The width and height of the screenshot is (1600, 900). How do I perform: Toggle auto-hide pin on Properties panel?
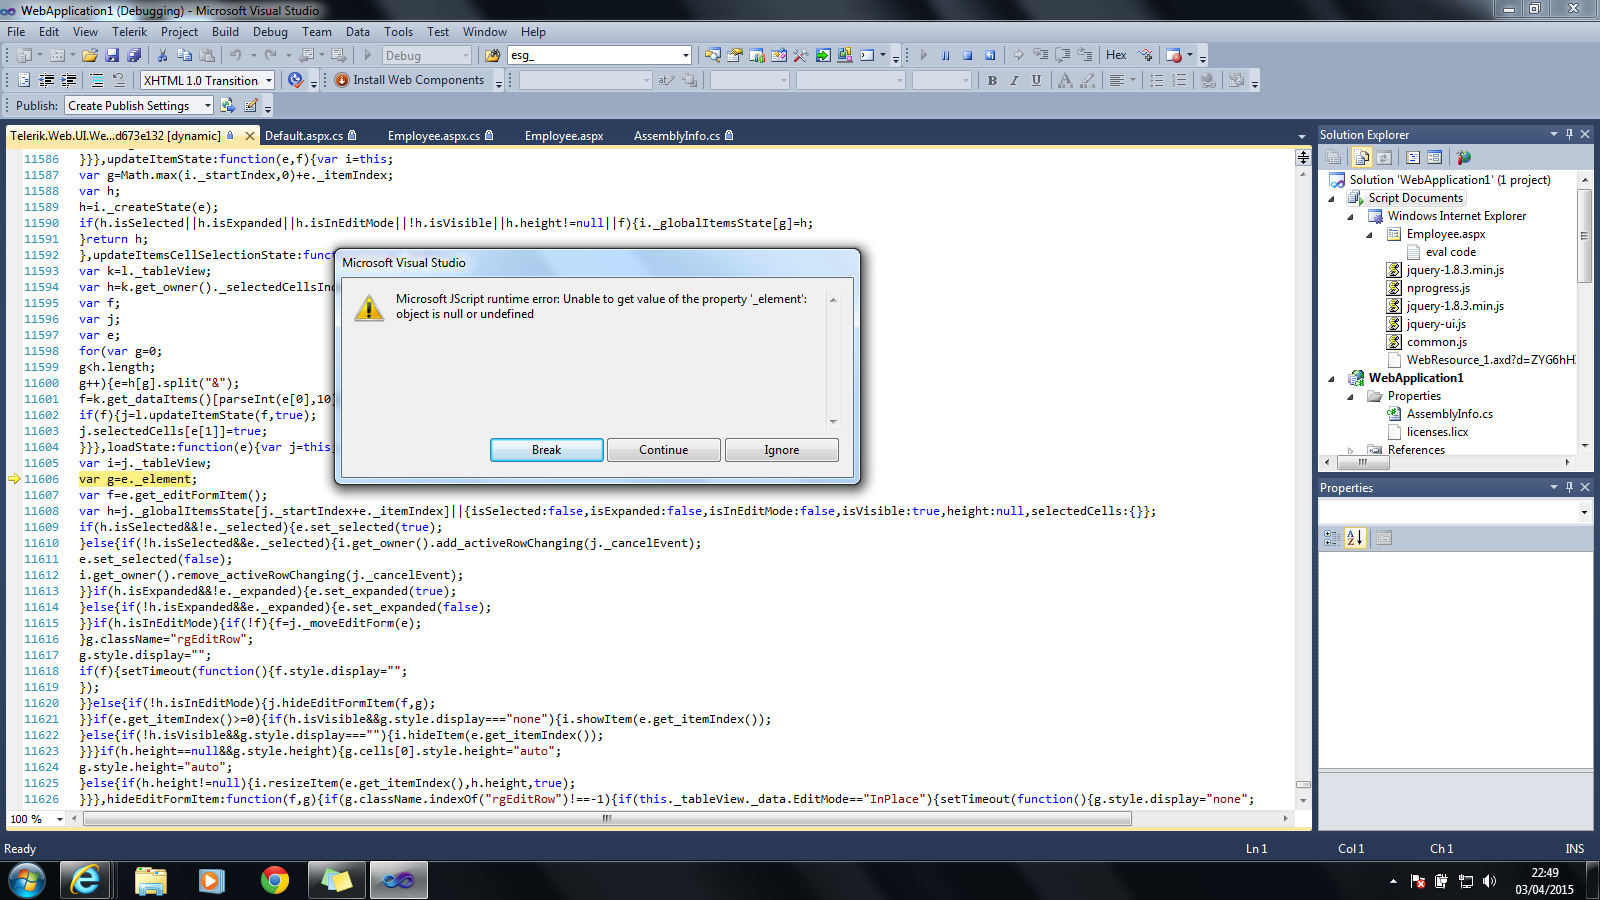[1569, 487]
